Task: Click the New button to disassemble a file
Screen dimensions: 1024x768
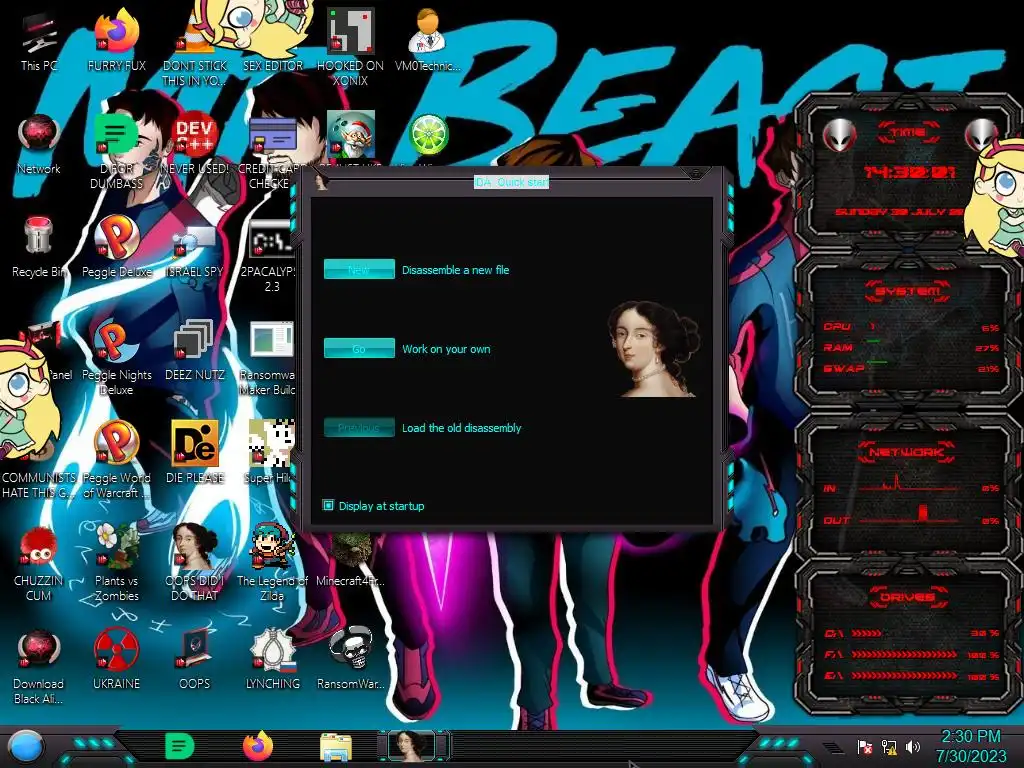Action: 359,269
